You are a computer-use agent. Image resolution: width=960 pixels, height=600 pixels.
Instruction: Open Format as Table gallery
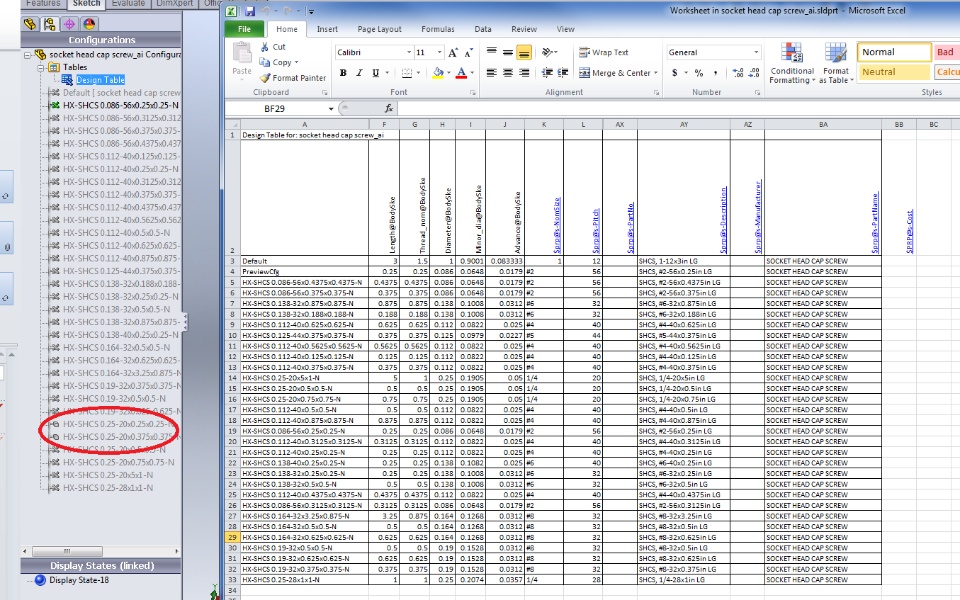pos(836,63)
